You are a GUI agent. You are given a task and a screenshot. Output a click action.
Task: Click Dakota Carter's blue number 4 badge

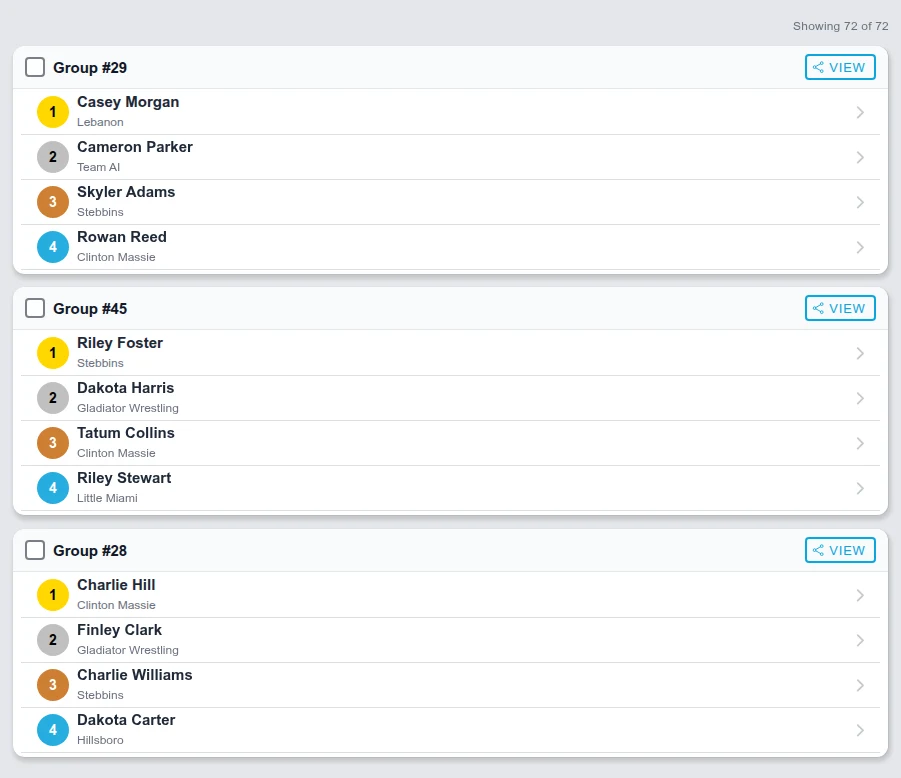click(x=53, y=730)
